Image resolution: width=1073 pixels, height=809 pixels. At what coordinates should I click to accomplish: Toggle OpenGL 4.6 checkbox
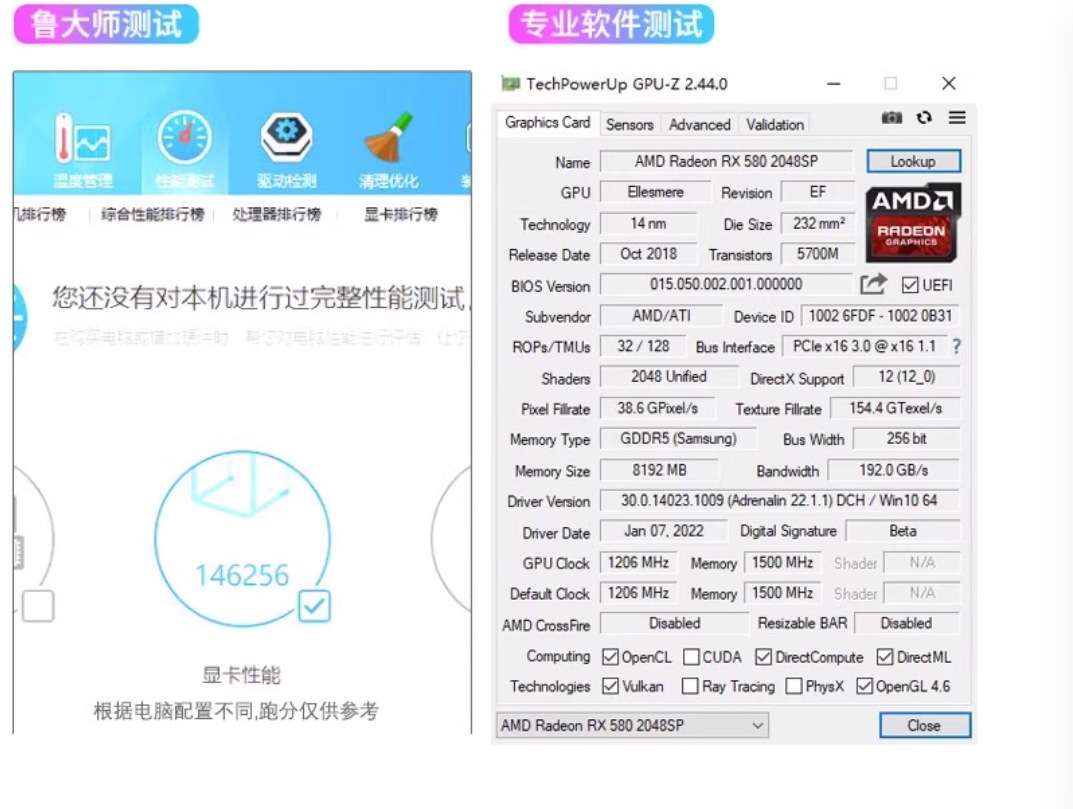(864, 686)
